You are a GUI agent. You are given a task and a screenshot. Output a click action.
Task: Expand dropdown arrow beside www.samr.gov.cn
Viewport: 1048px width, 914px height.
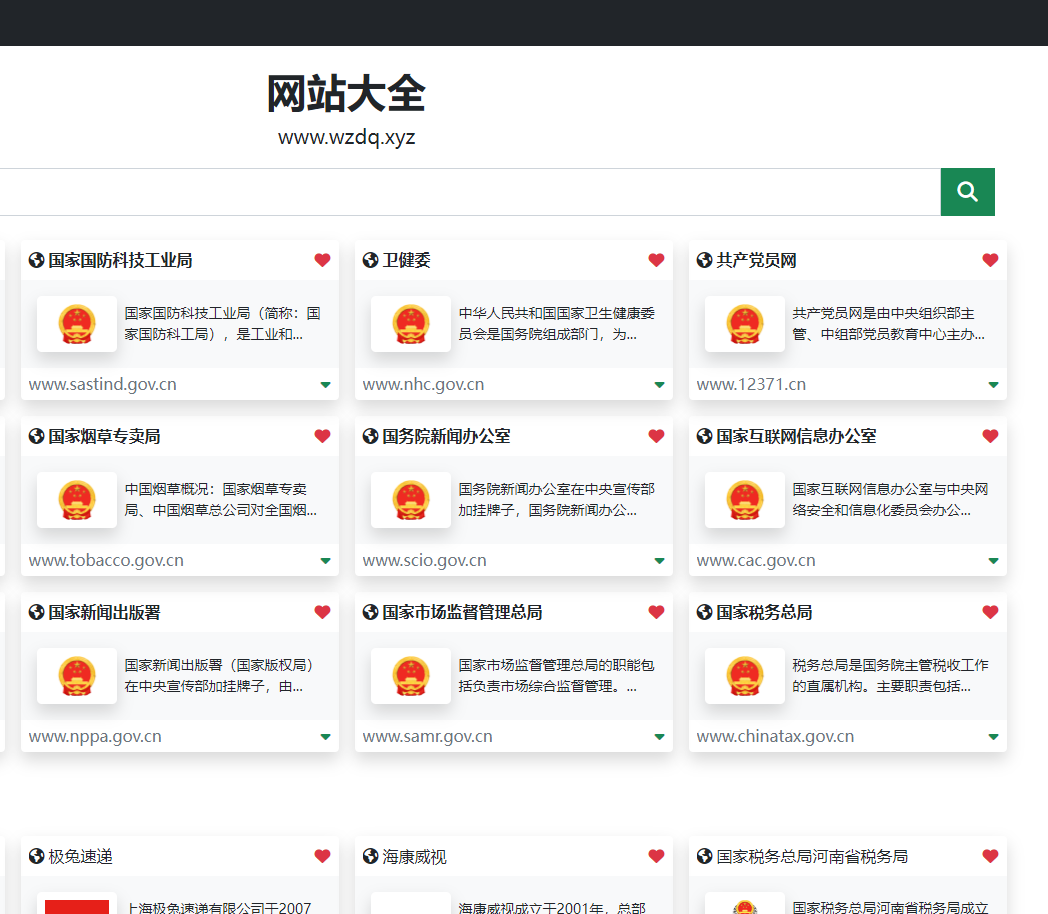tap(660, 737)
